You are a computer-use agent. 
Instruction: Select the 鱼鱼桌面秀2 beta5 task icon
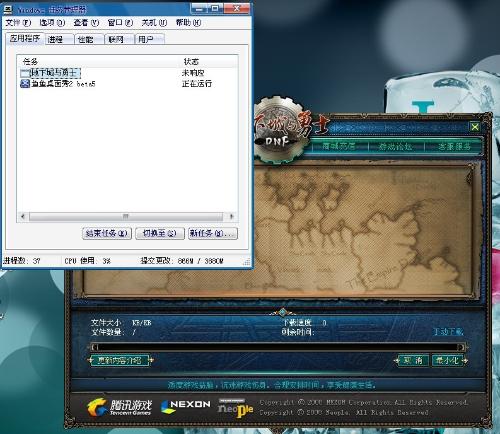[x=25, y=83]
